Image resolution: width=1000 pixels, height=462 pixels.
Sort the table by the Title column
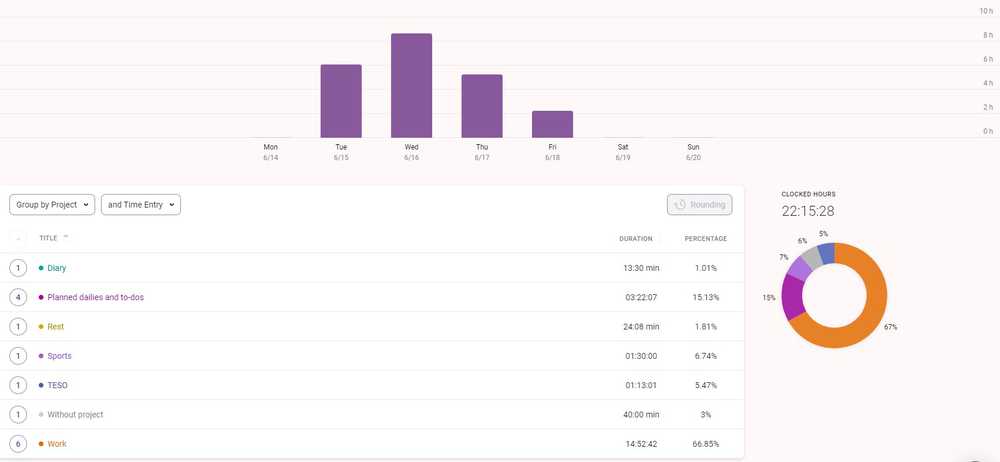coord(48,238)
